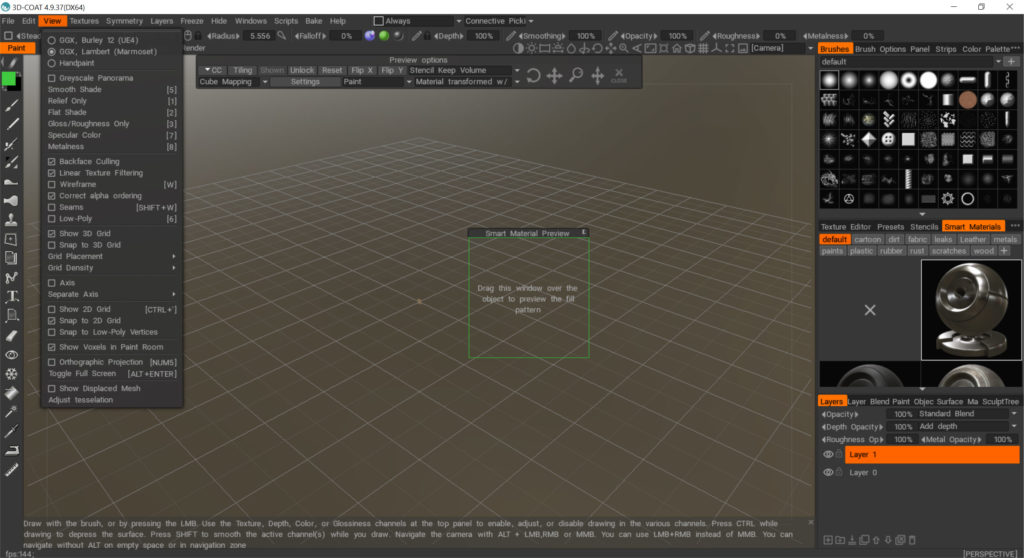Select the Eraser tool in left toolbar

11,335
